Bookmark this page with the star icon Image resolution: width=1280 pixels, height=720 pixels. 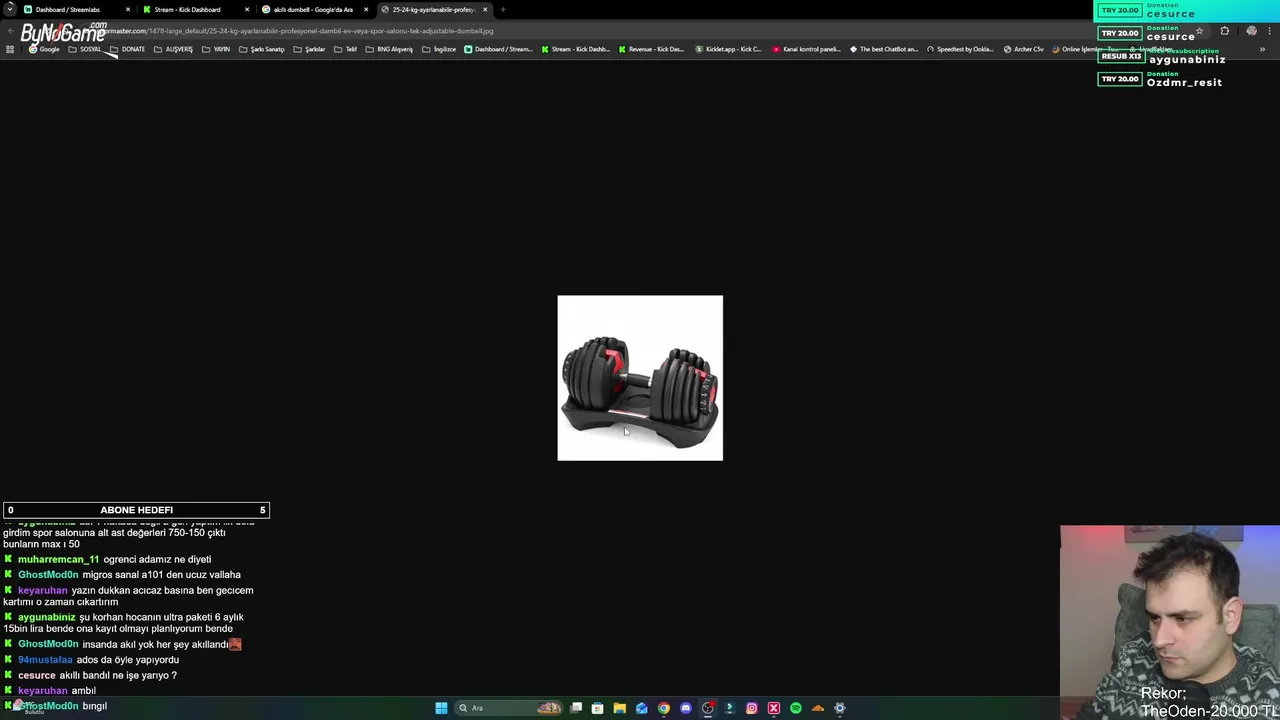(x=1200, y=31)
